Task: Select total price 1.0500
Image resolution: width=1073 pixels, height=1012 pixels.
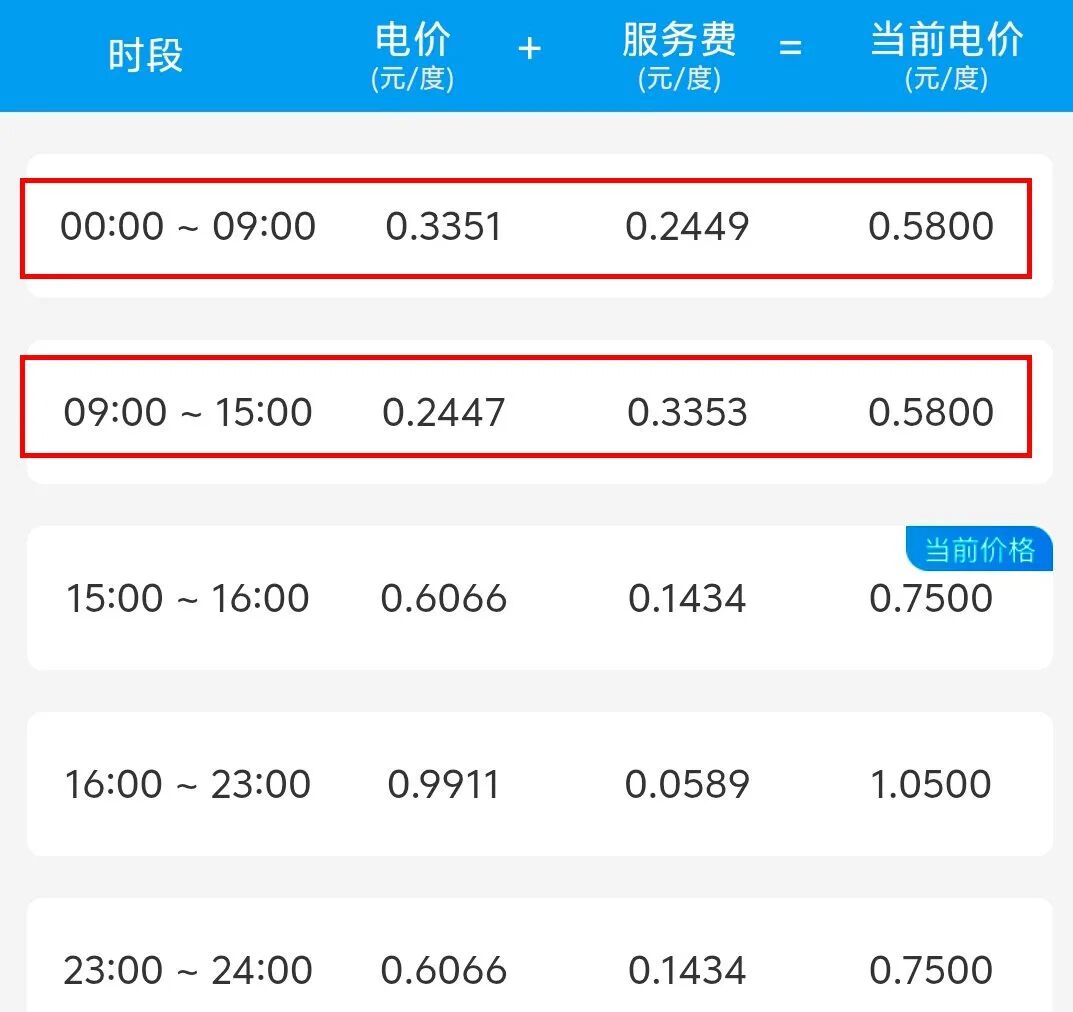Action: (931, 784)
